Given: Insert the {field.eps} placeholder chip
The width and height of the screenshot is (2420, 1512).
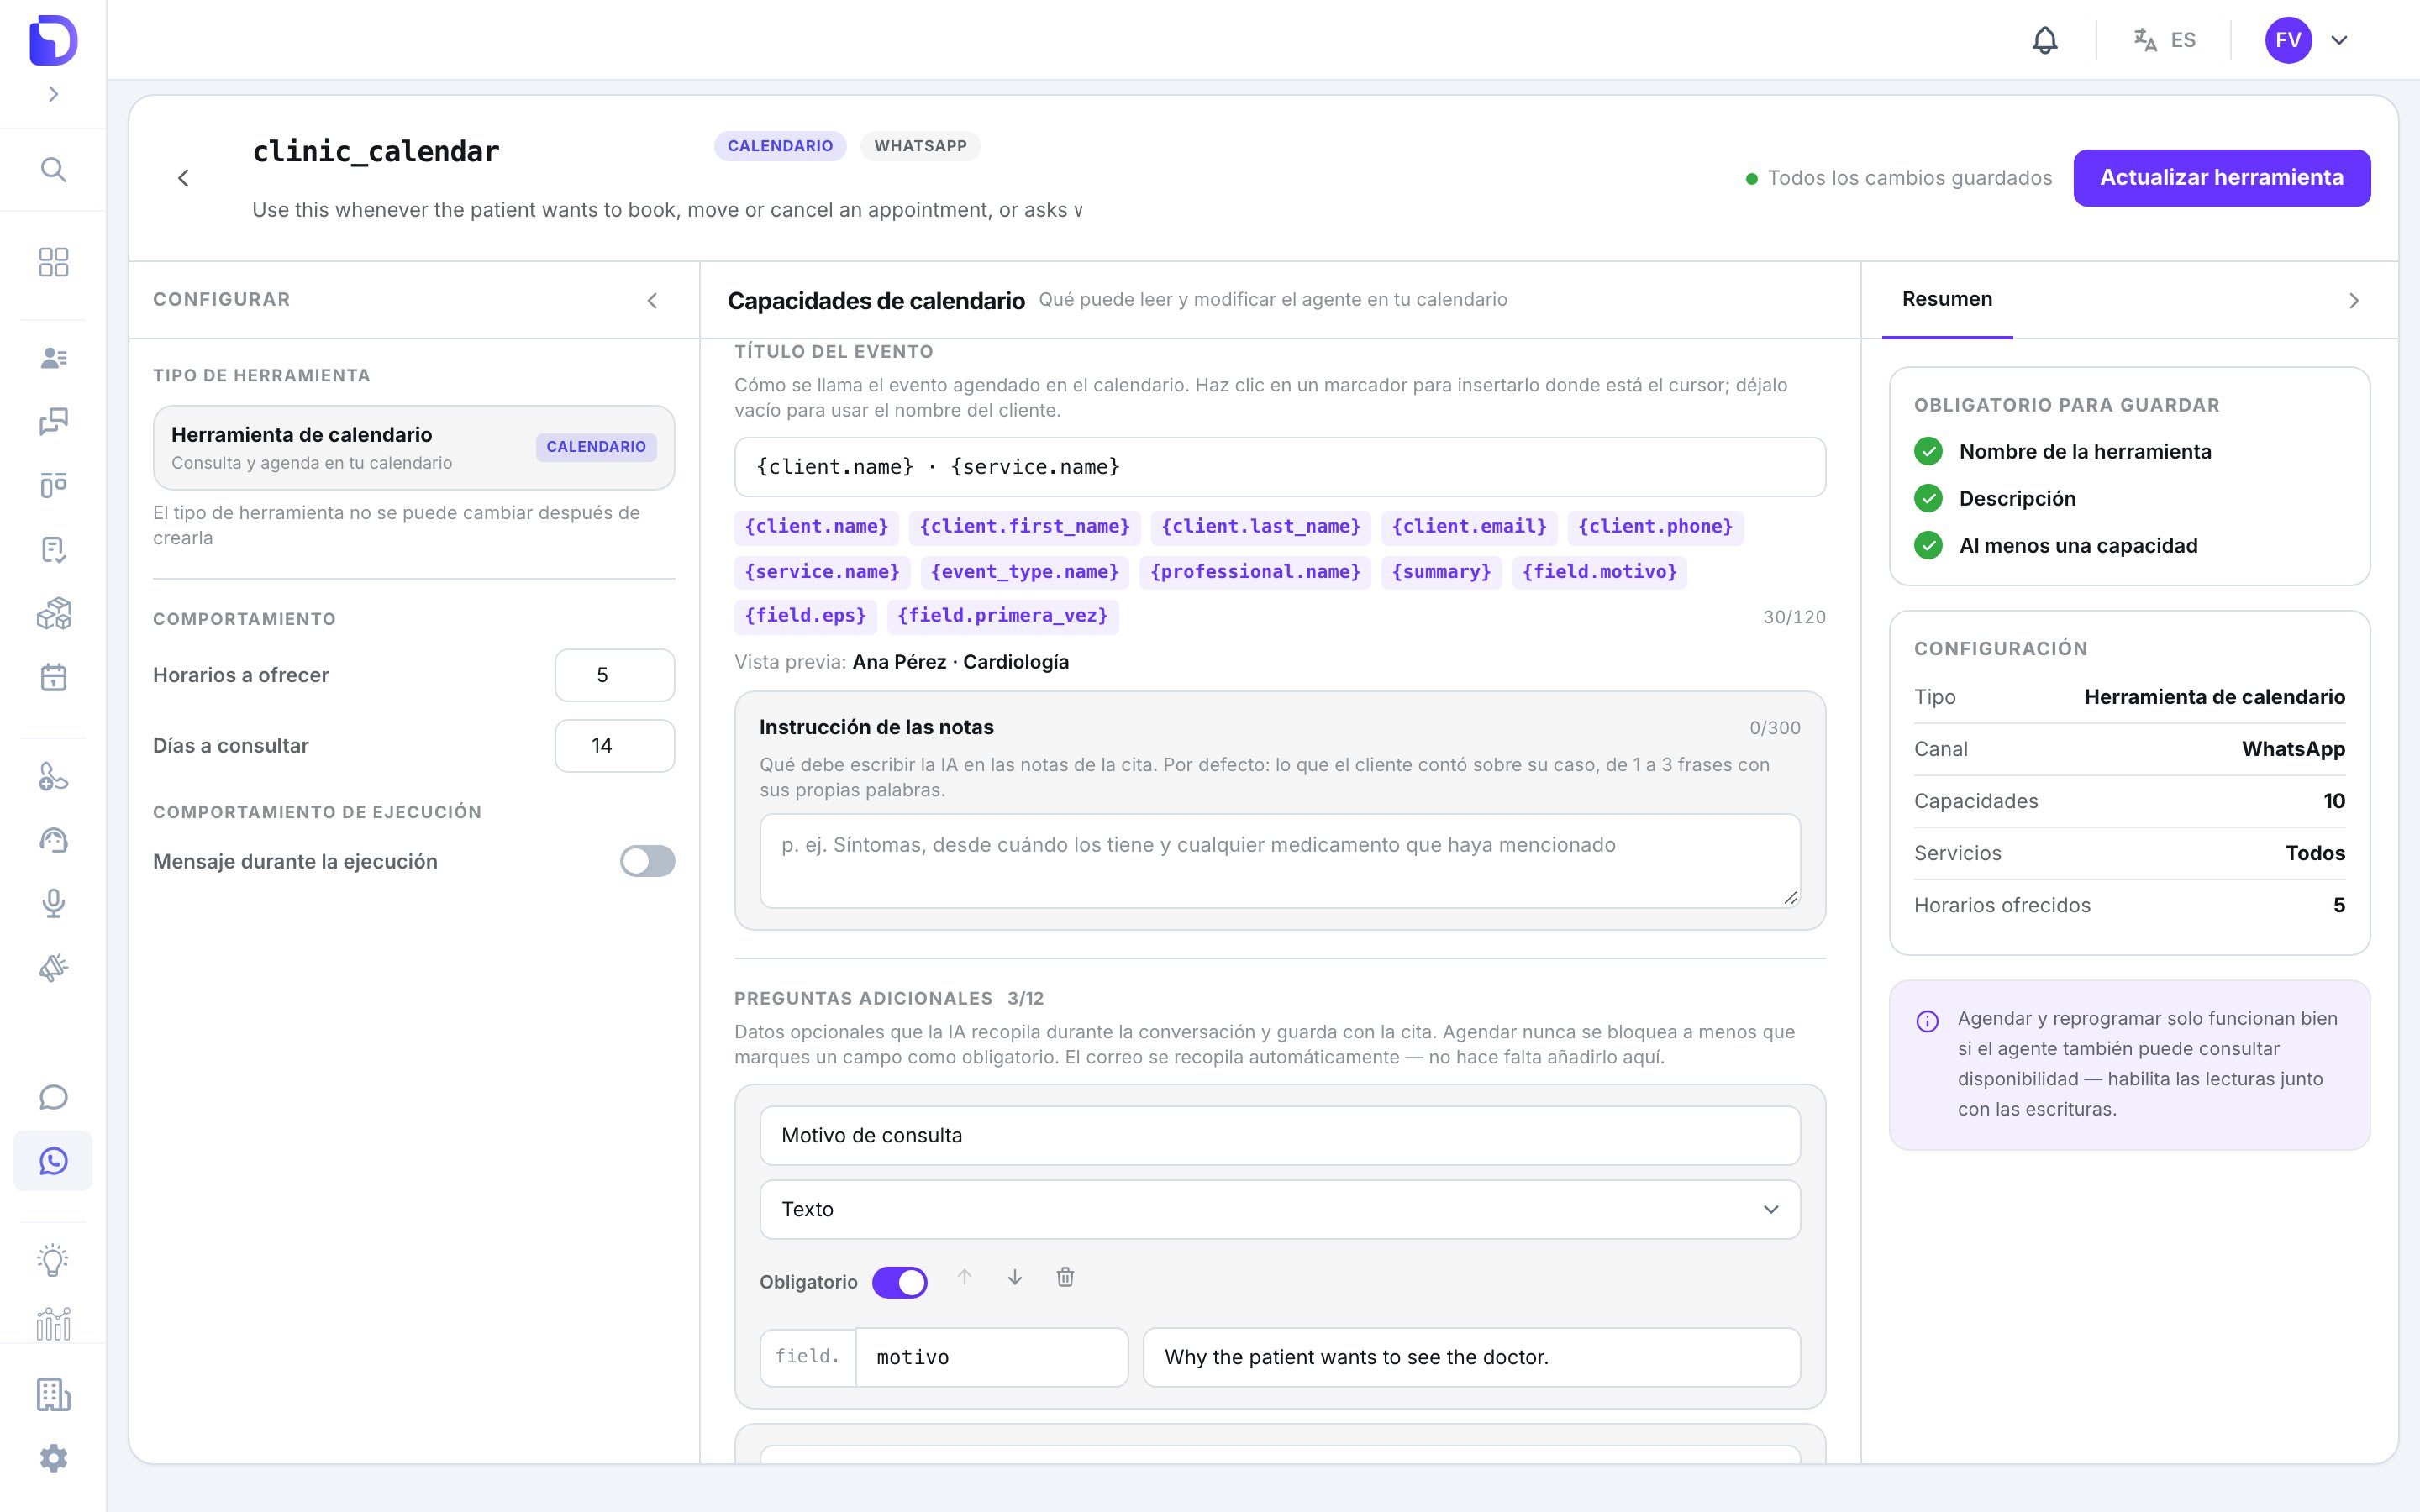Looking at the screenshot, I should click(x=805, y=616).
